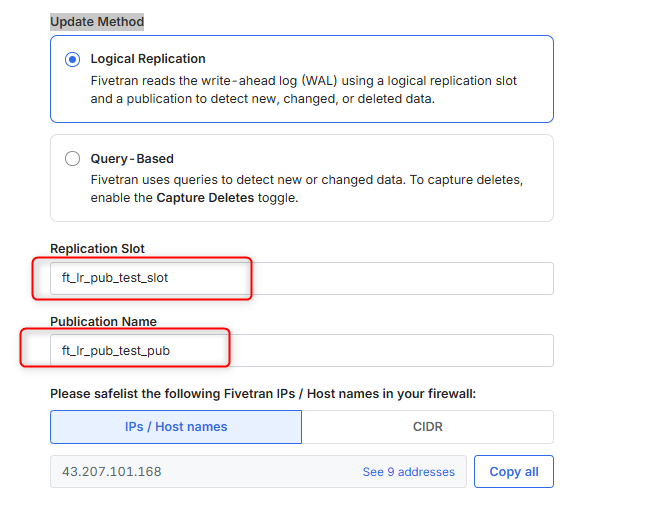Click the 43.207.101.168 IP address text
This screenshot has height=529, width=661.
point(112,472)
